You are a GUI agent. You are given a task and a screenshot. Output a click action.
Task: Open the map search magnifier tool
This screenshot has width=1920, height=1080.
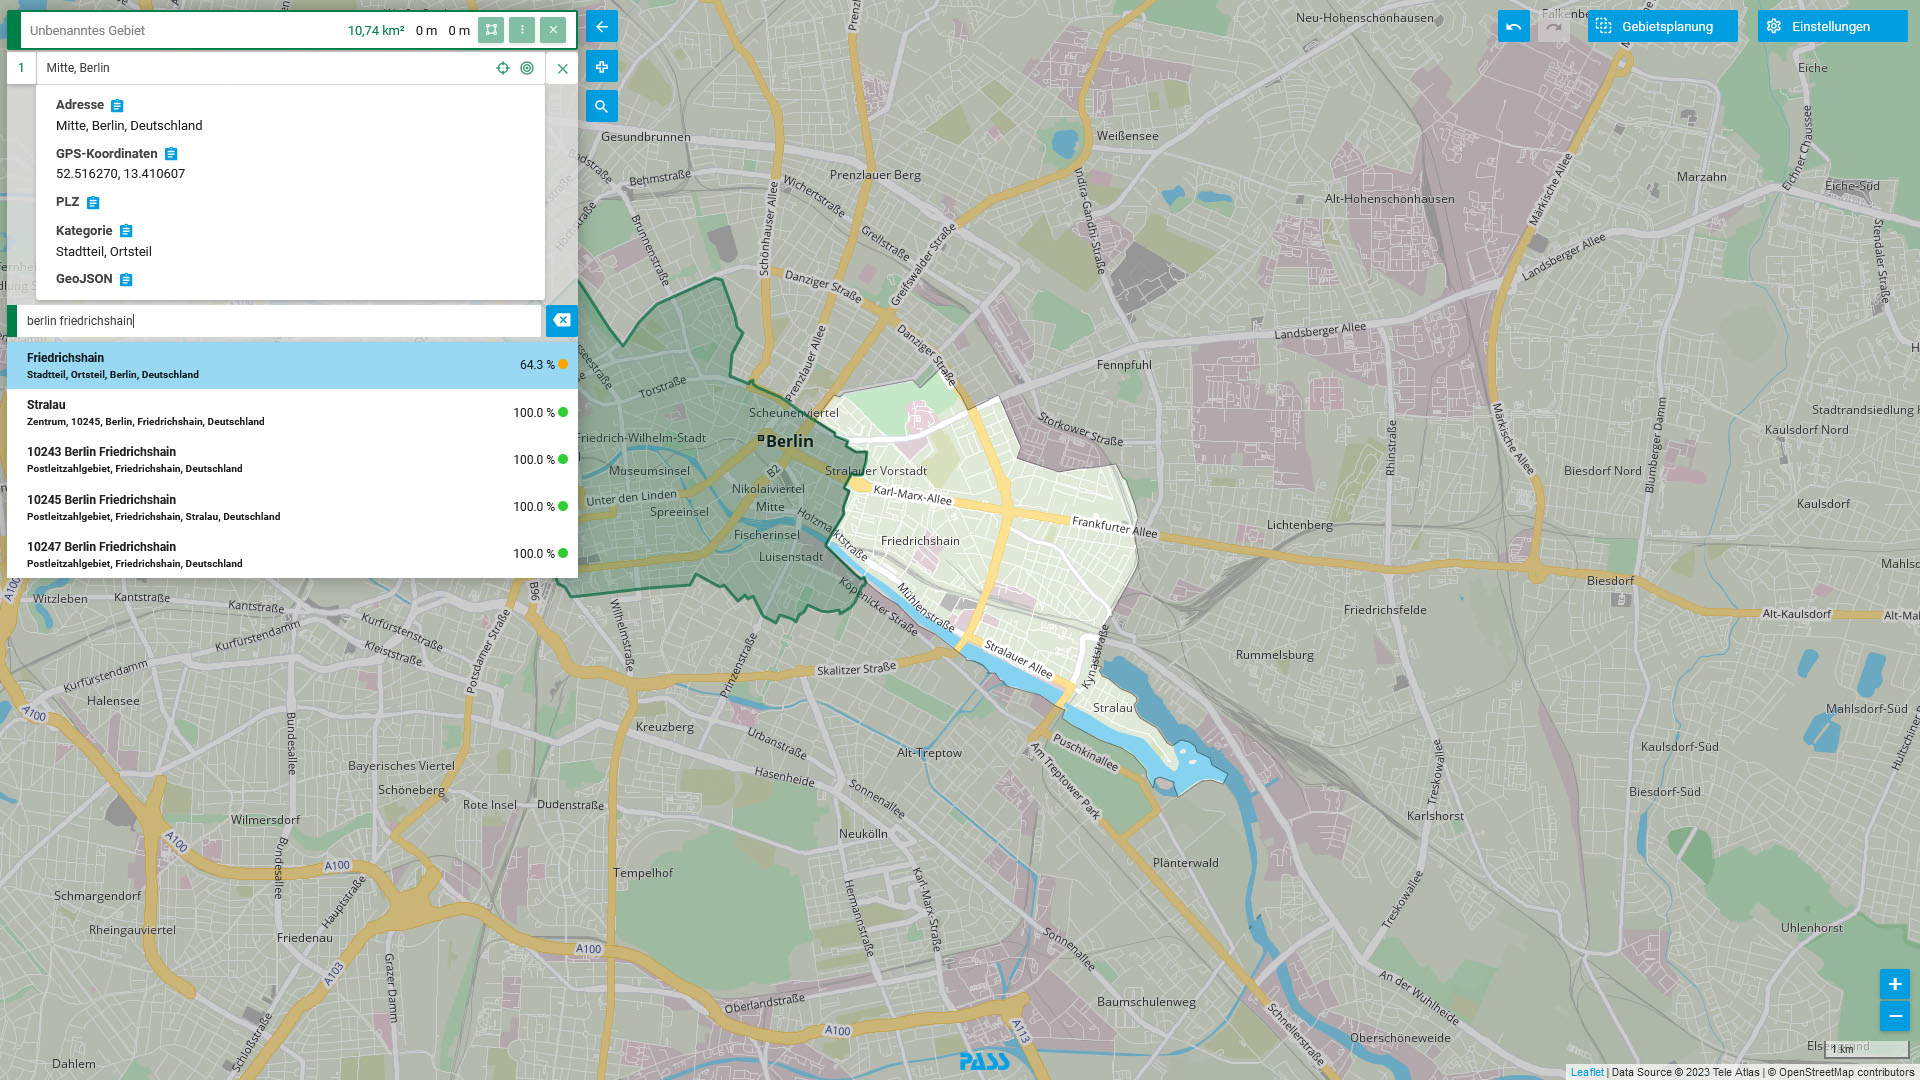(x=602, y=106)
